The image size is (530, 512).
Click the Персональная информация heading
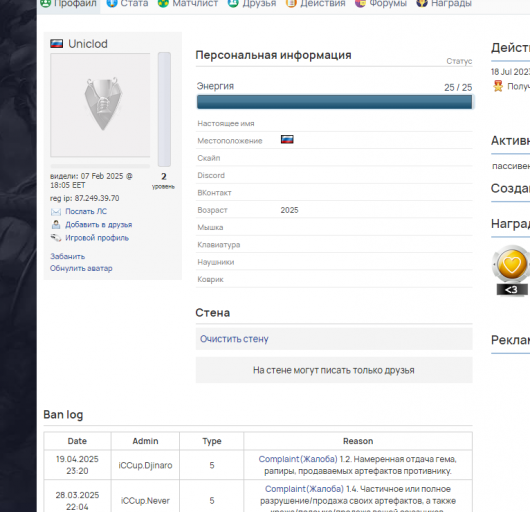[273, 55]
